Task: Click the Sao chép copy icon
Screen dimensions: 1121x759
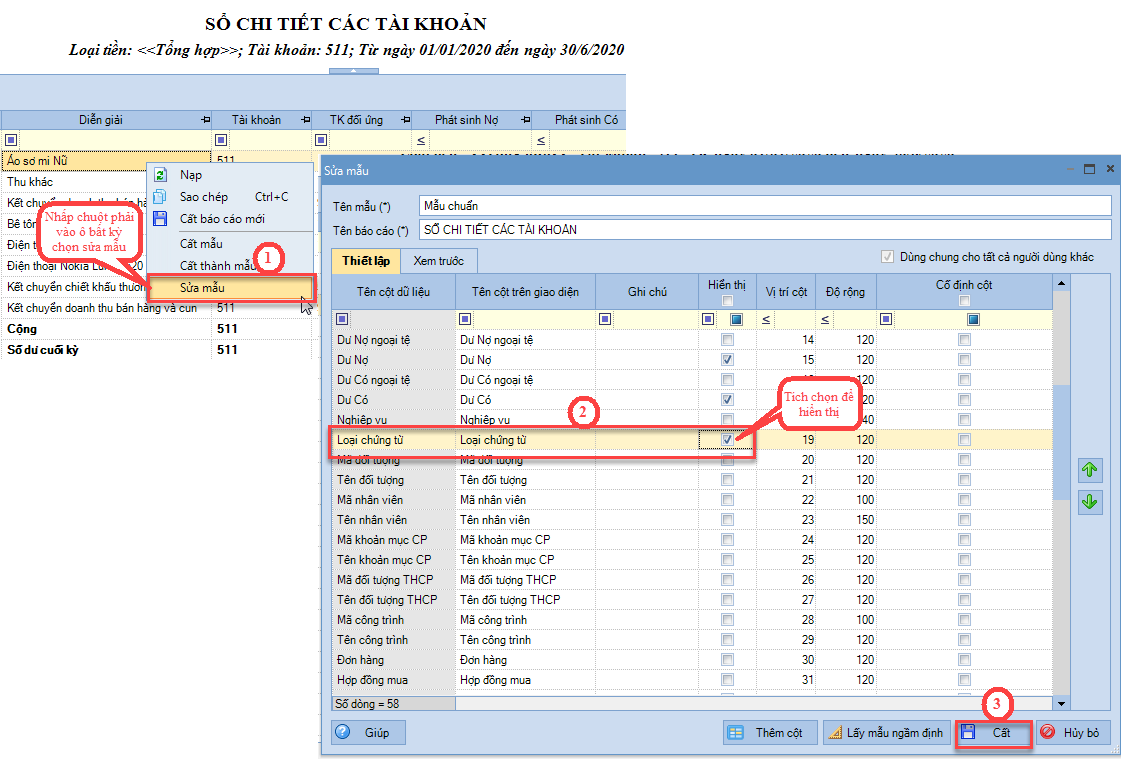Action: click(x=161, y=197)
